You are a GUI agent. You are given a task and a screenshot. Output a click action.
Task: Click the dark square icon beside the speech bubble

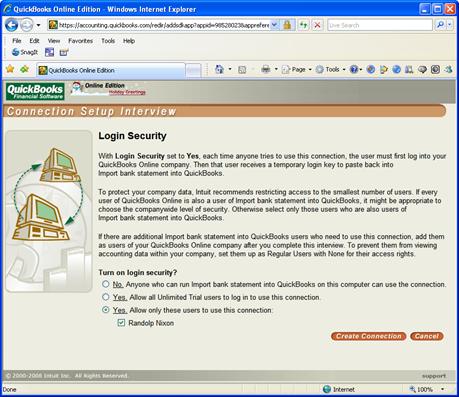(x=435, y=69)
